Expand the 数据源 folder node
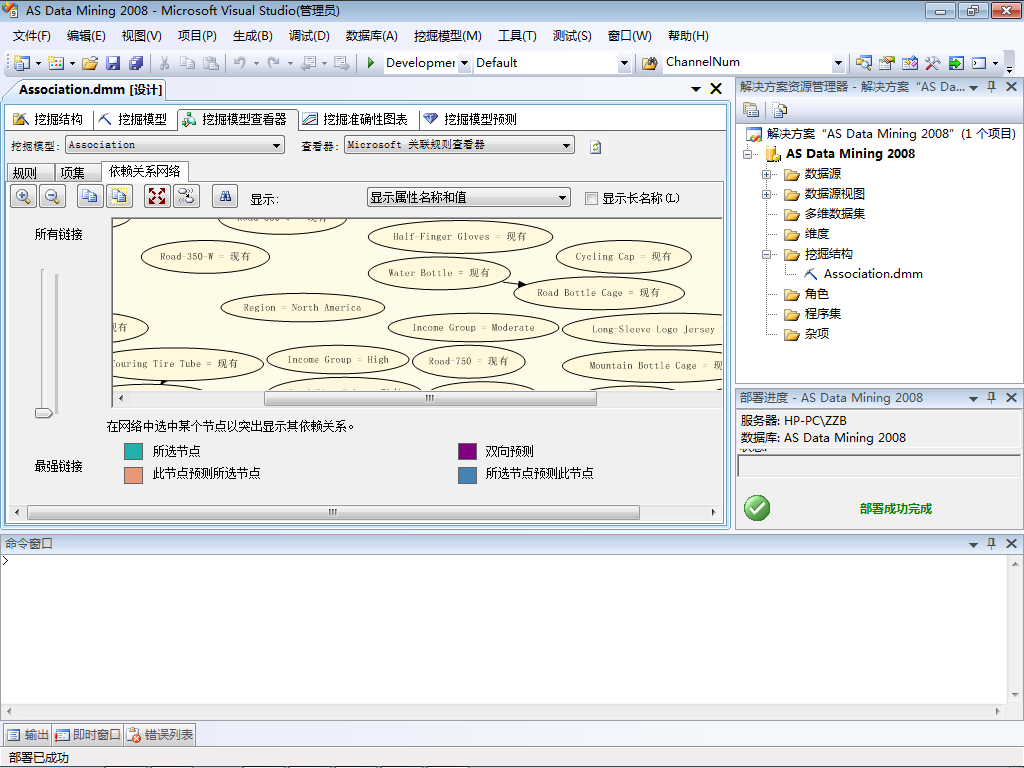1024x768 pixels. 767,174
